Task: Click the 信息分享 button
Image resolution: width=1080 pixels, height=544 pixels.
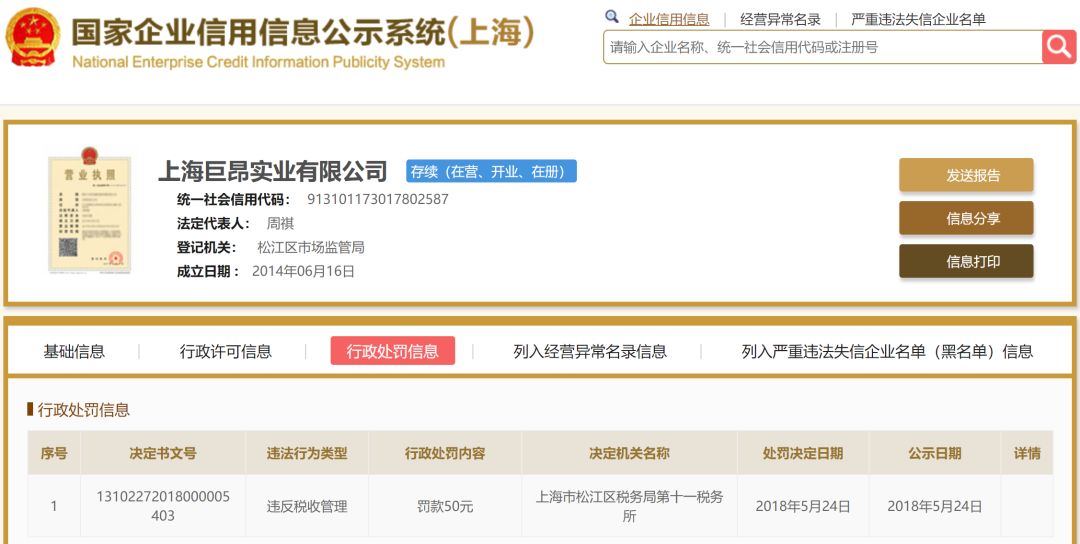Action: coord(966,218)
